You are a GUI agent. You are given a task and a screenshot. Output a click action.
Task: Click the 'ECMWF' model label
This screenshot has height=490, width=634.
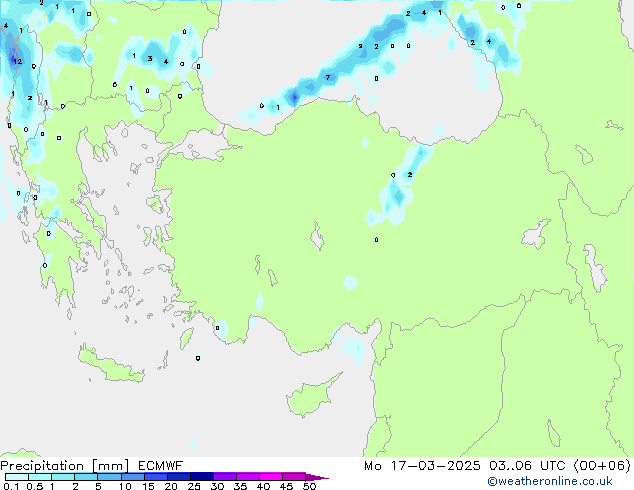coord(160,466)
